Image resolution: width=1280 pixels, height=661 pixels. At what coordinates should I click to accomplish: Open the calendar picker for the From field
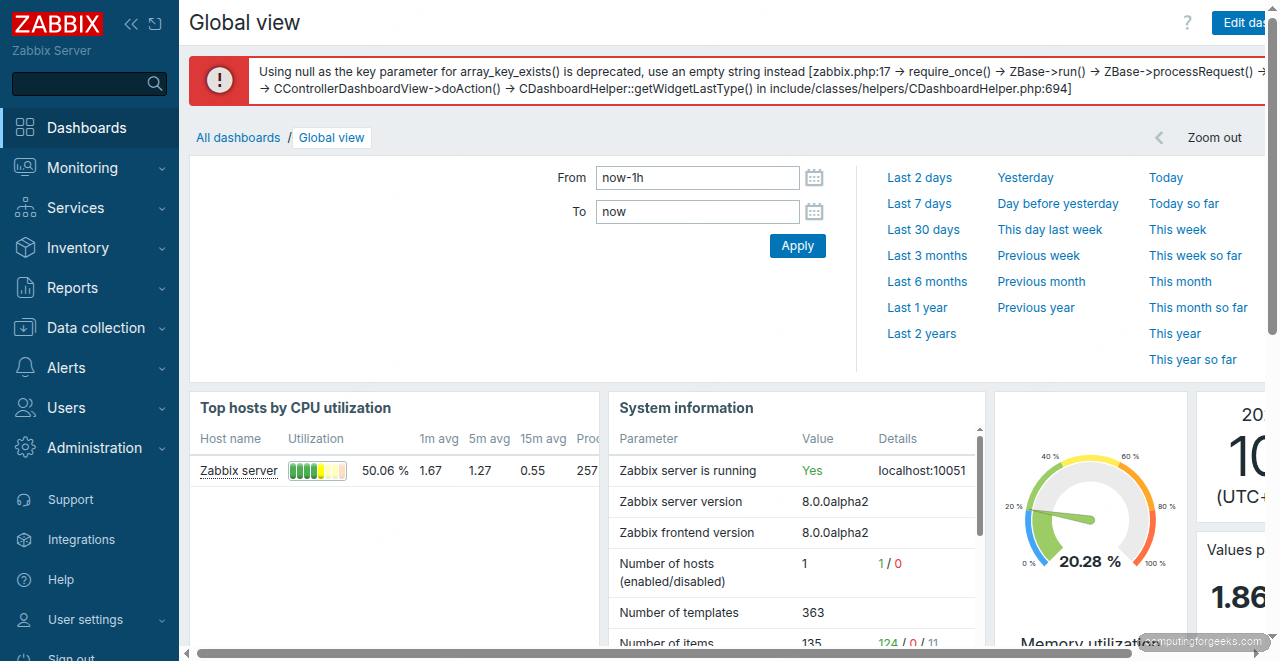813,177
